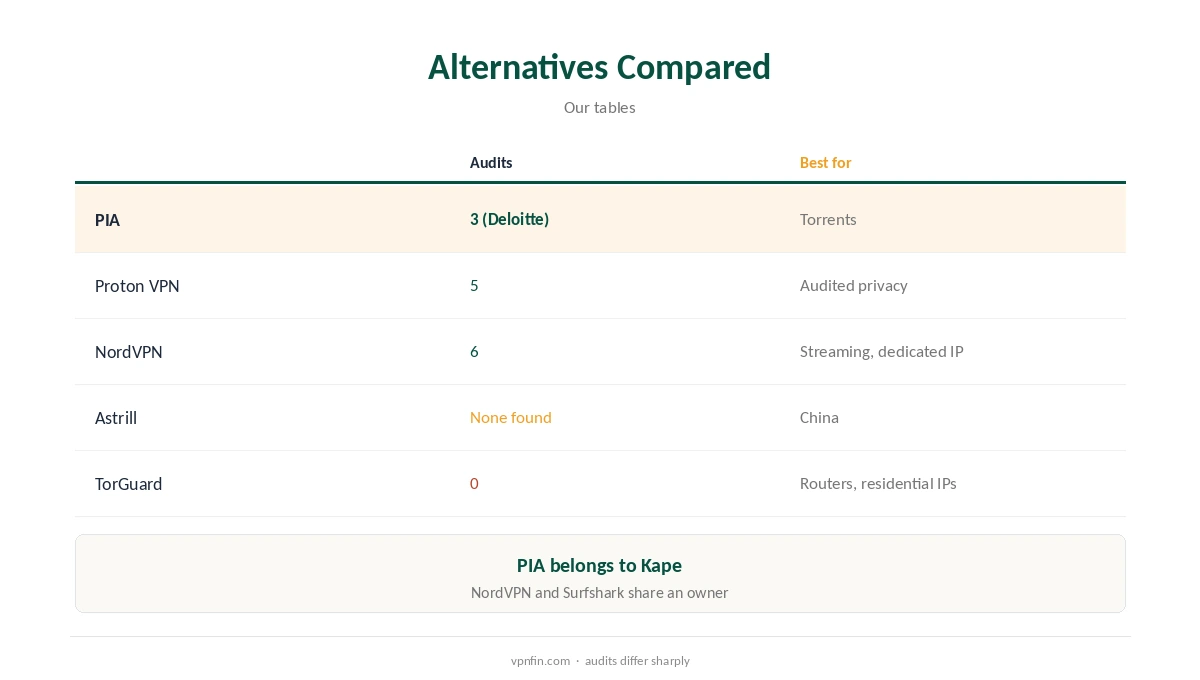This screenshot has width=1200, height=680.
Task: Click the 'PIA belongs to Kape' callout title
Action: click(599, 566)
